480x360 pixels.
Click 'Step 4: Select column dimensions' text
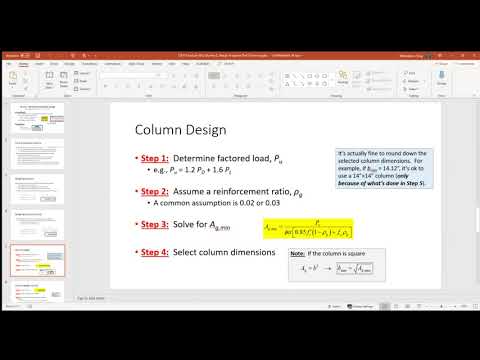pos(208,252)
